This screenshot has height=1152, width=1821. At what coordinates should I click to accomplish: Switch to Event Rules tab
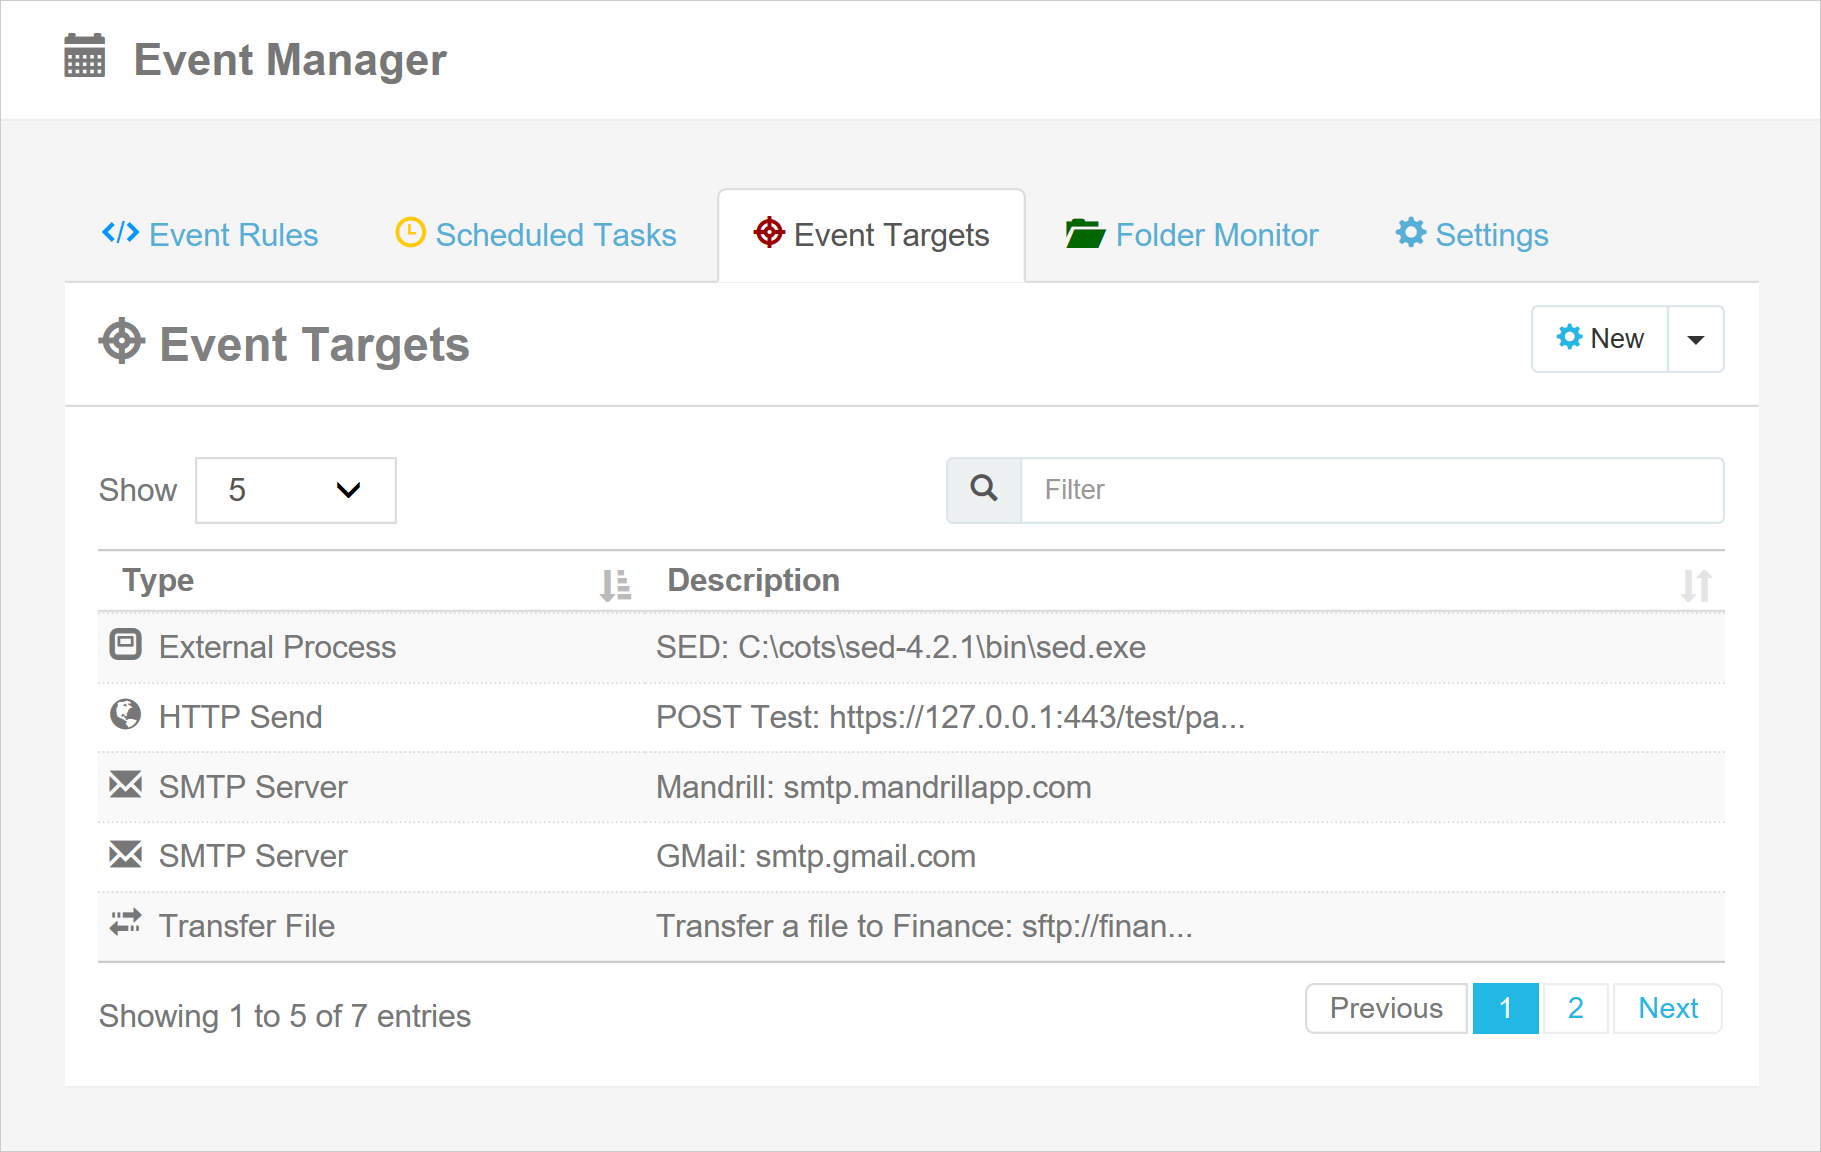[x=210, y=235]
